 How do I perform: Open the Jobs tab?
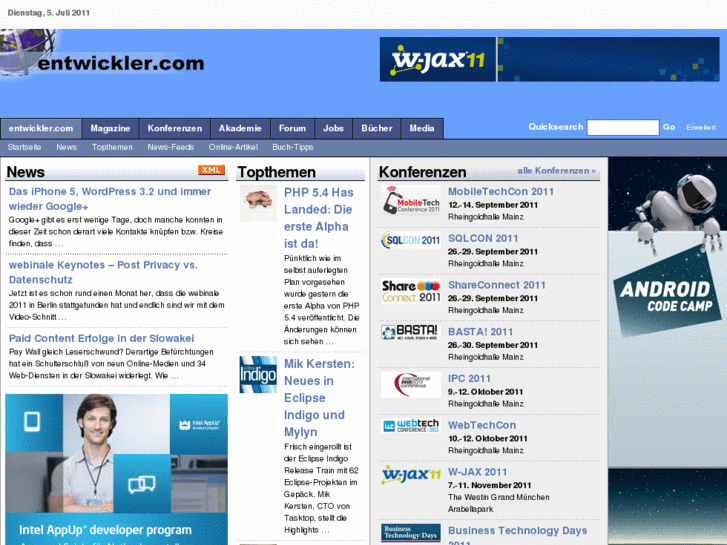333,128
